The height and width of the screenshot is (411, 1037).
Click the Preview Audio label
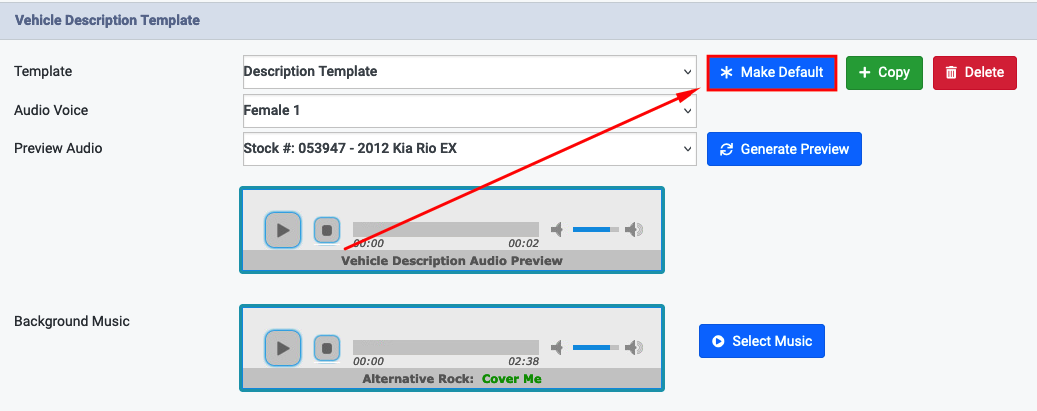pos(58,149)
